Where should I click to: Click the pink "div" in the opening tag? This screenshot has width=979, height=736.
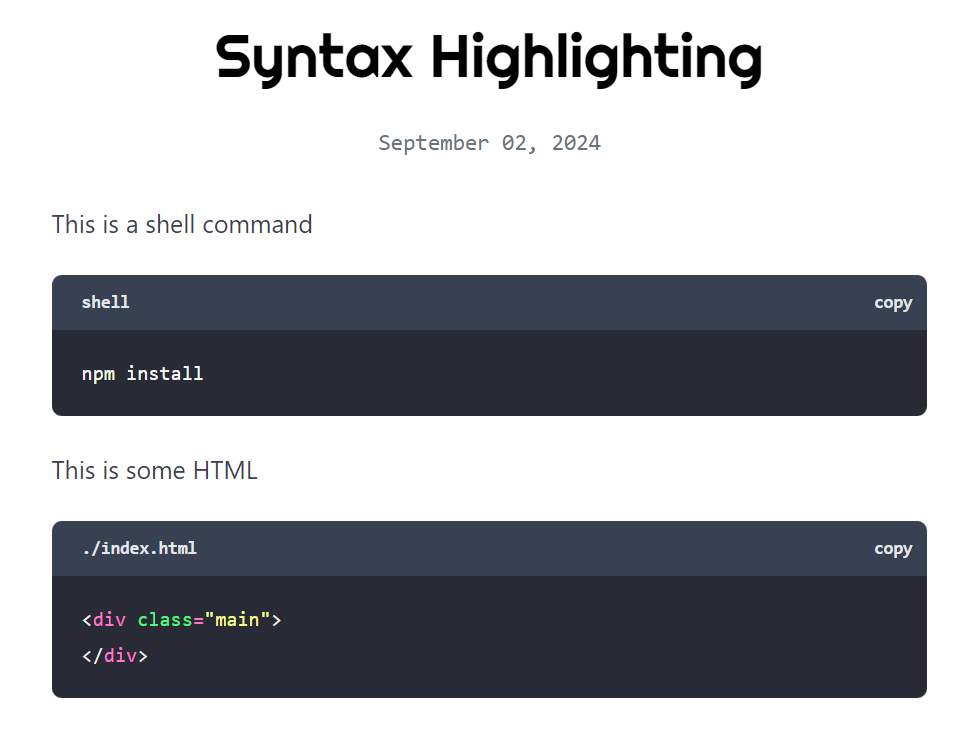click(109, 620)
